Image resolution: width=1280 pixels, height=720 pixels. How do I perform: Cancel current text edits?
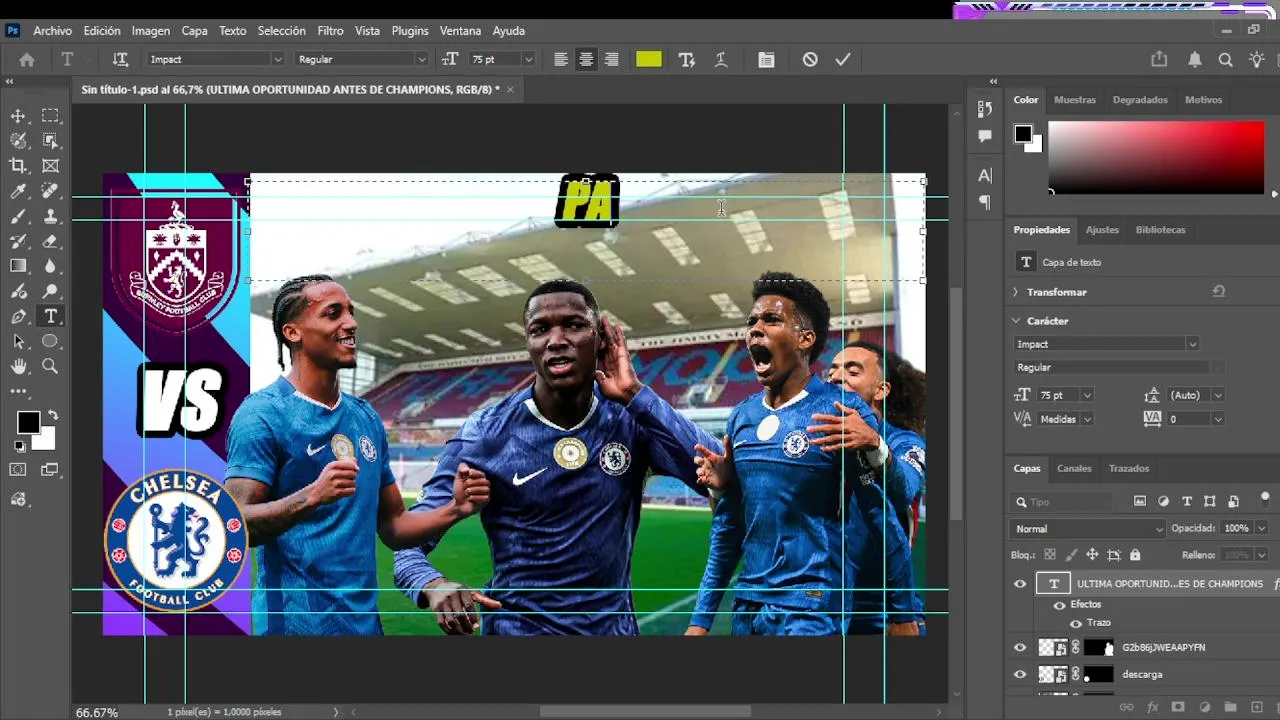(810, 59)
